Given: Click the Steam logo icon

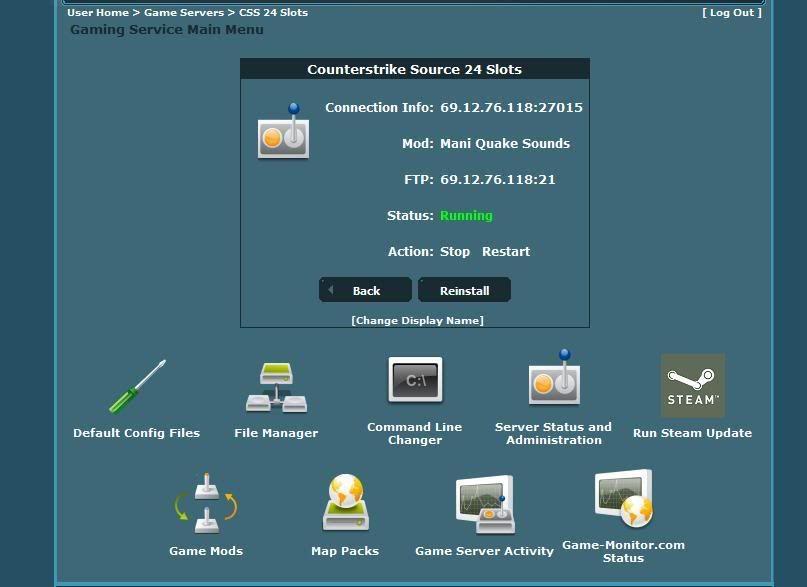Looking at the screenshot, I should (x=693, y=385).
